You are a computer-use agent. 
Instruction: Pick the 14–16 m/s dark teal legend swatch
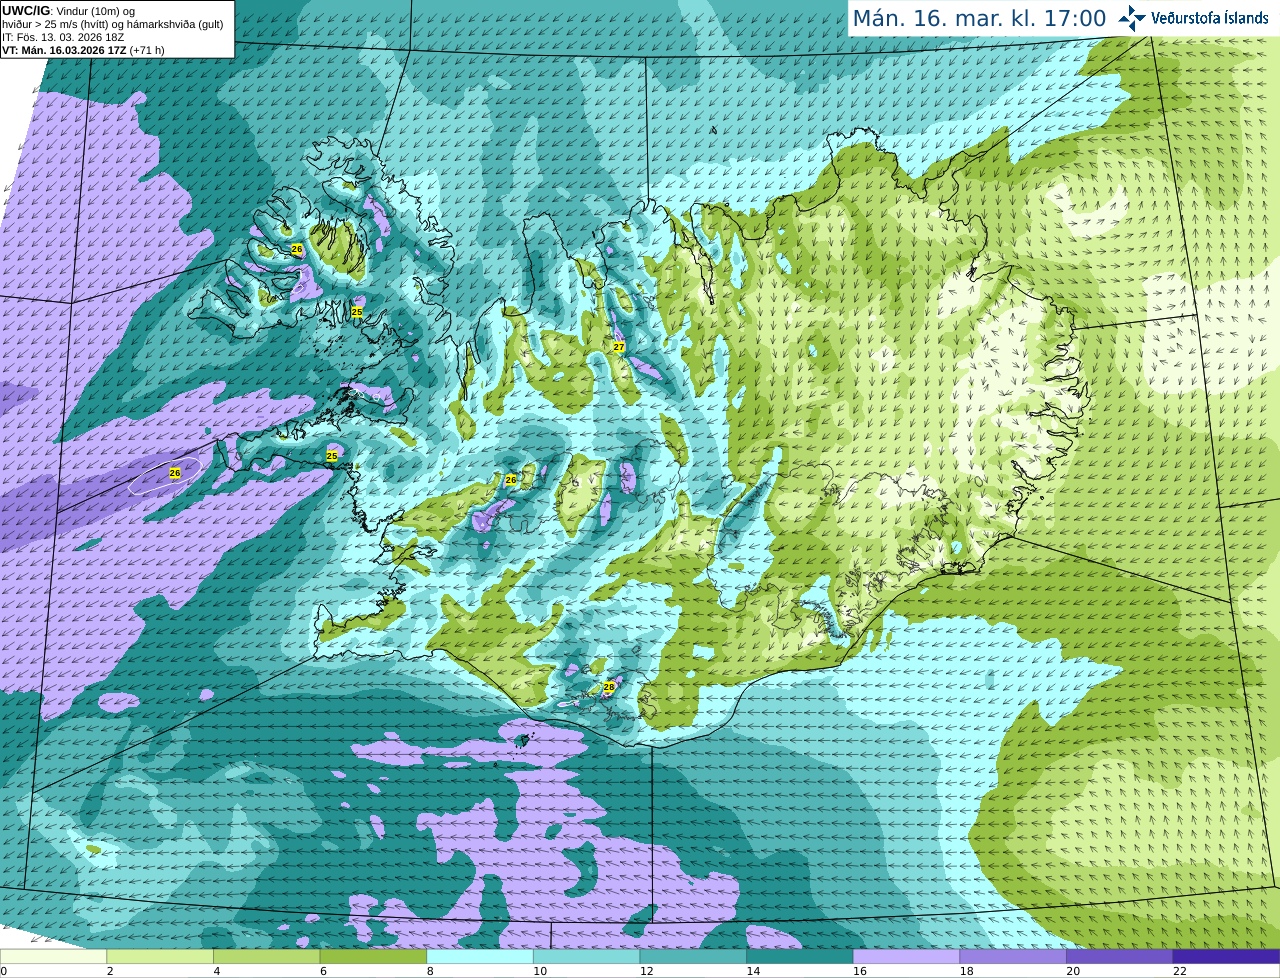coord(800,956)
